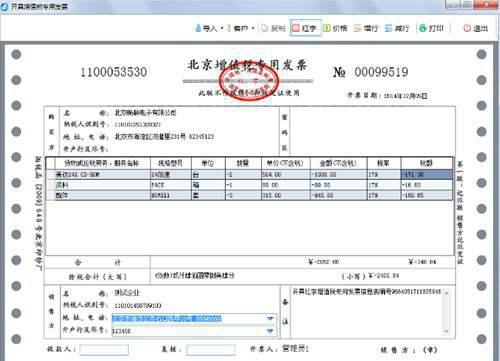500x361 pixels.
Task: Click the 小写 lowercase total amount value
Action: (x=384, y=276)
